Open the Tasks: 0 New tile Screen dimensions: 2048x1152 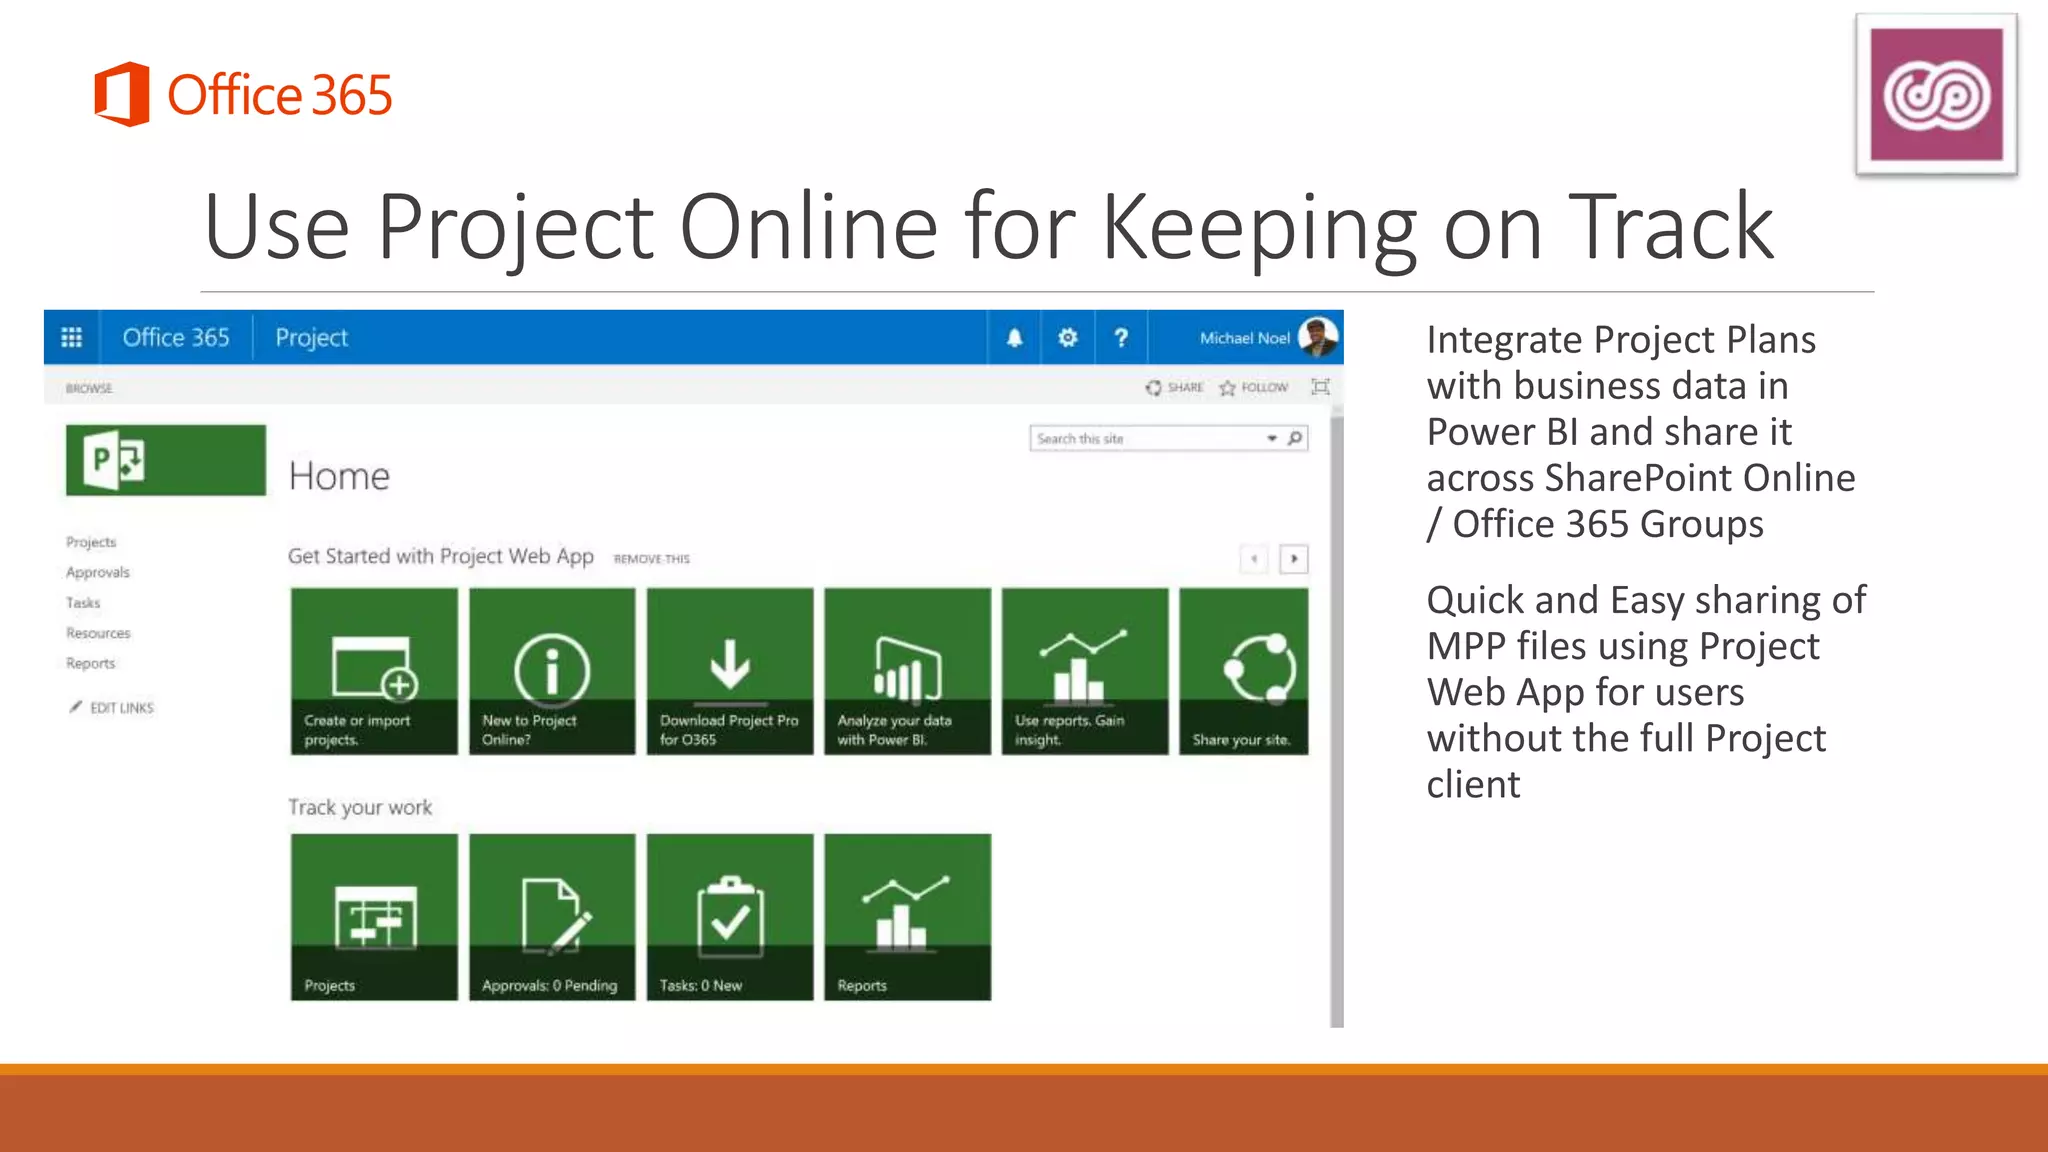coord(730,917)
